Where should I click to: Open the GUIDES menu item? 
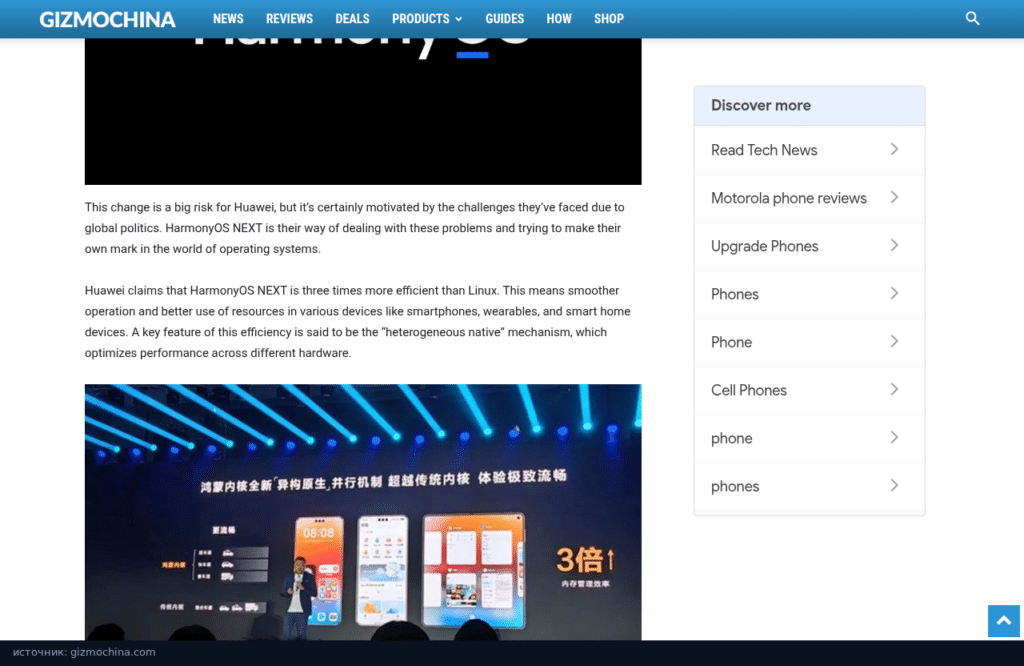tap(505, 19)
